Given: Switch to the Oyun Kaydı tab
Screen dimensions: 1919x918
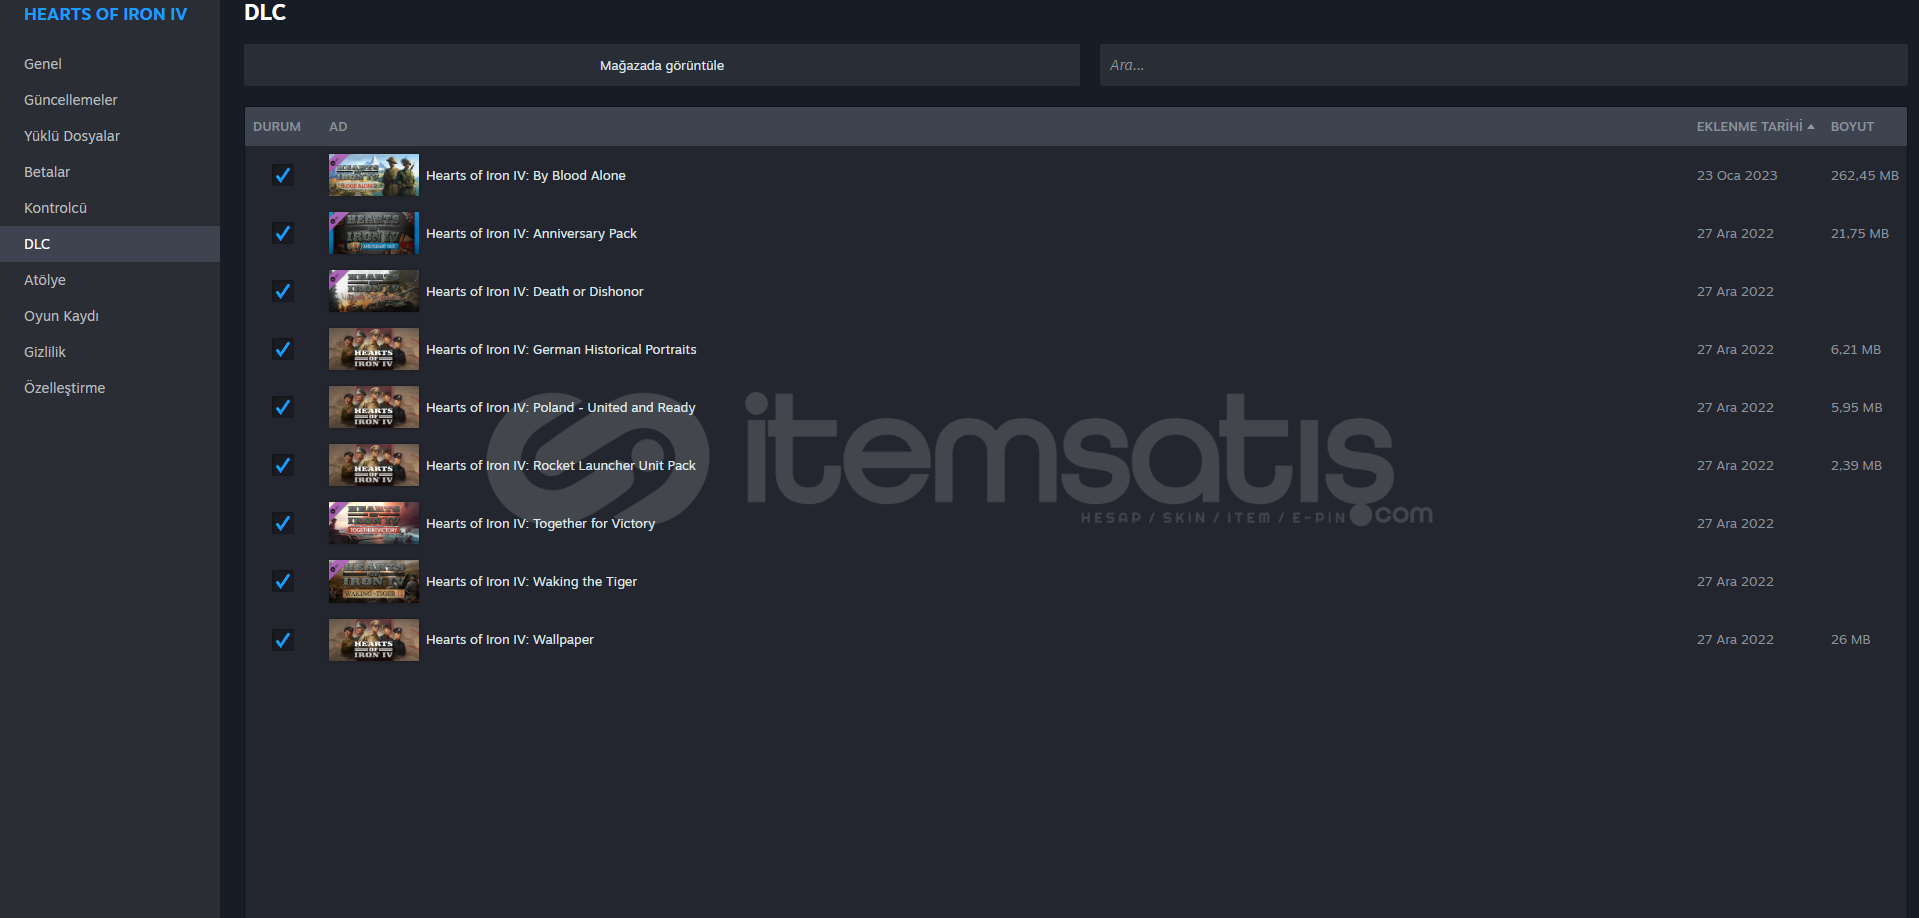Looking at the screenshot, I should pos(110,316).
